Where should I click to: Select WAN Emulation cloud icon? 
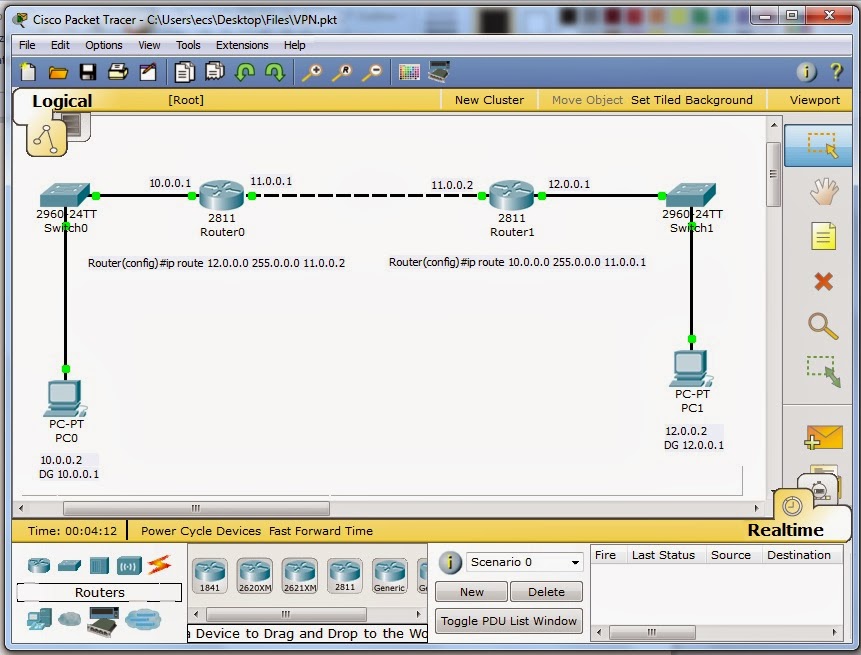69,620
